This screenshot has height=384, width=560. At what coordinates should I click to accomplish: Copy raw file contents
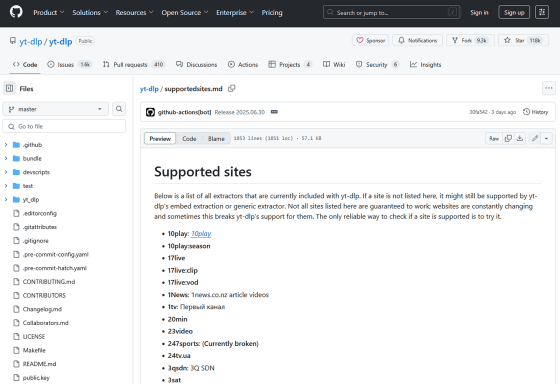click(x=508, y=139)
